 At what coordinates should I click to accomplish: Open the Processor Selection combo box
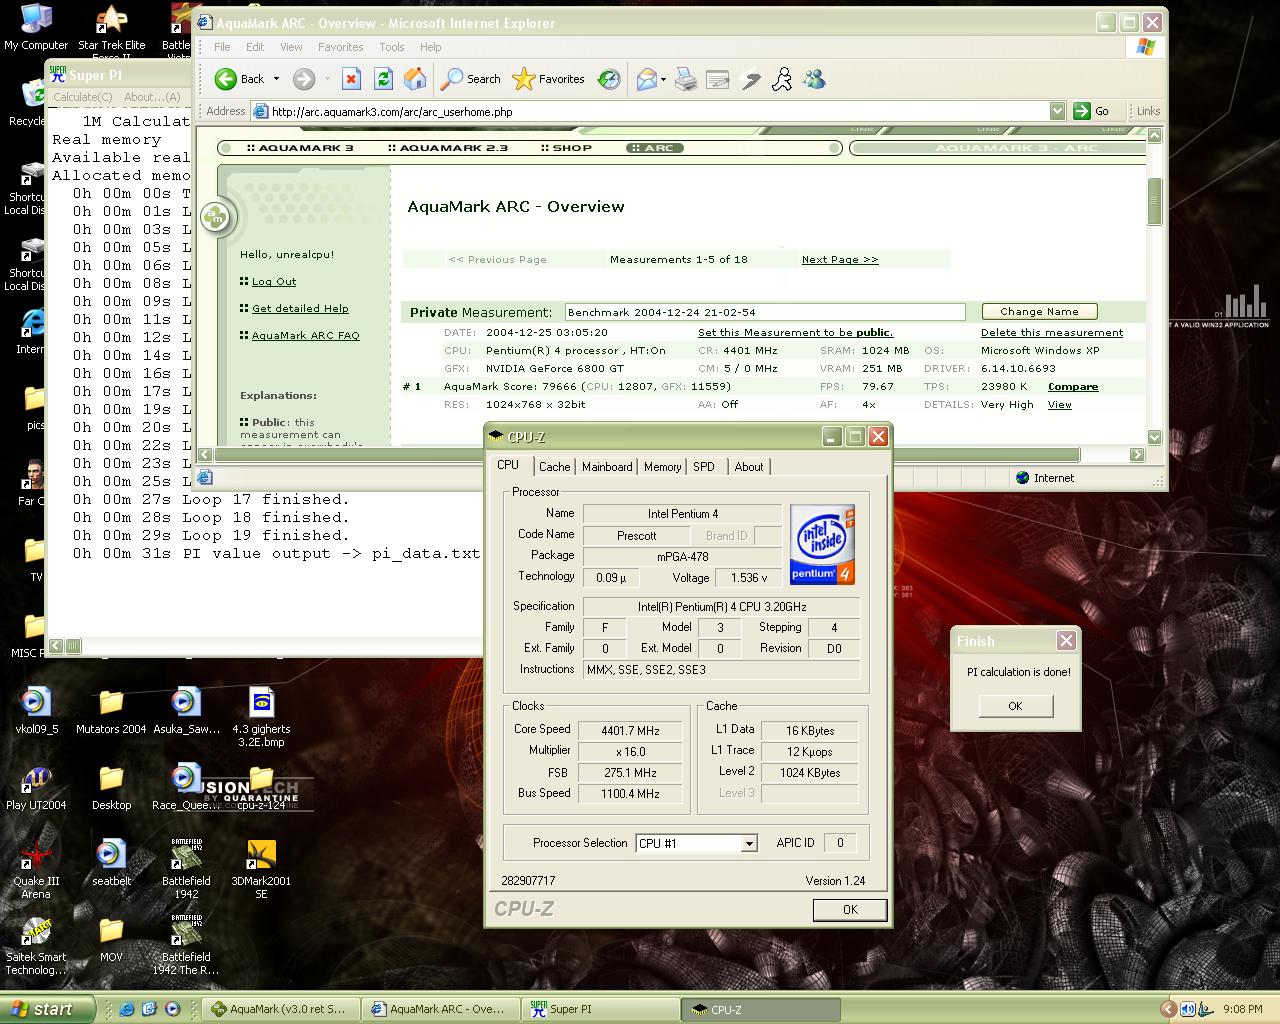[x=696, y=843]
